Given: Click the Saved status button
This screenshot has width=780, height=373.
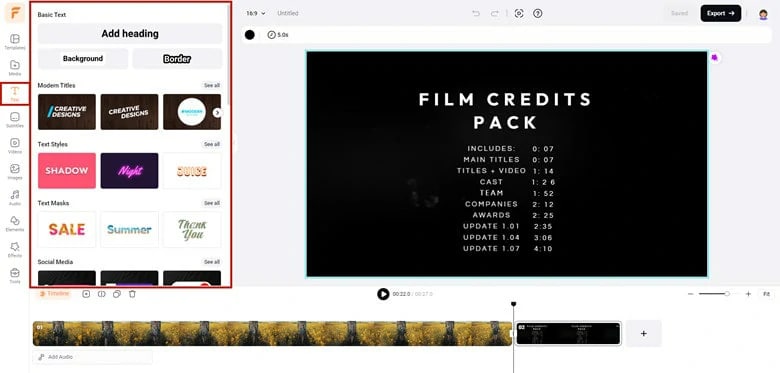Looking at the screenshot, I should pos(679,13).
